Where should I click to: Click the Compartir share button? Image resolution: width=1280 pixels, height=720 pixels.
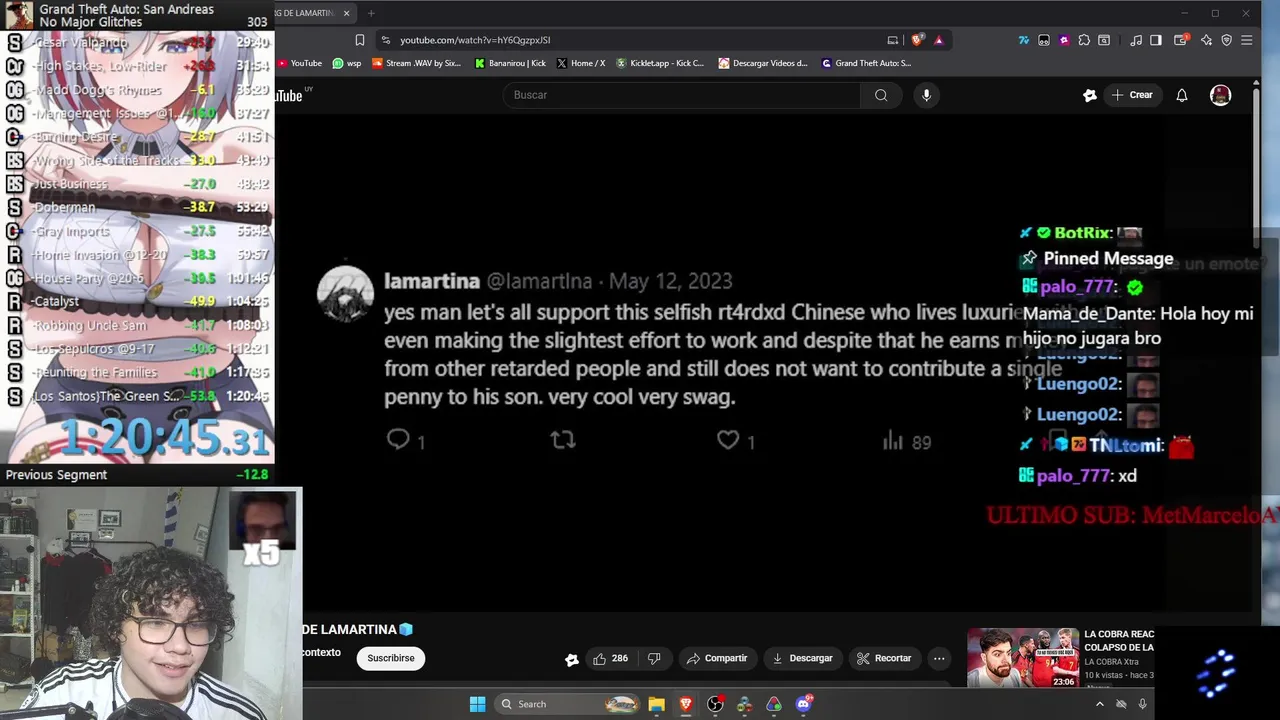(717, 658)
